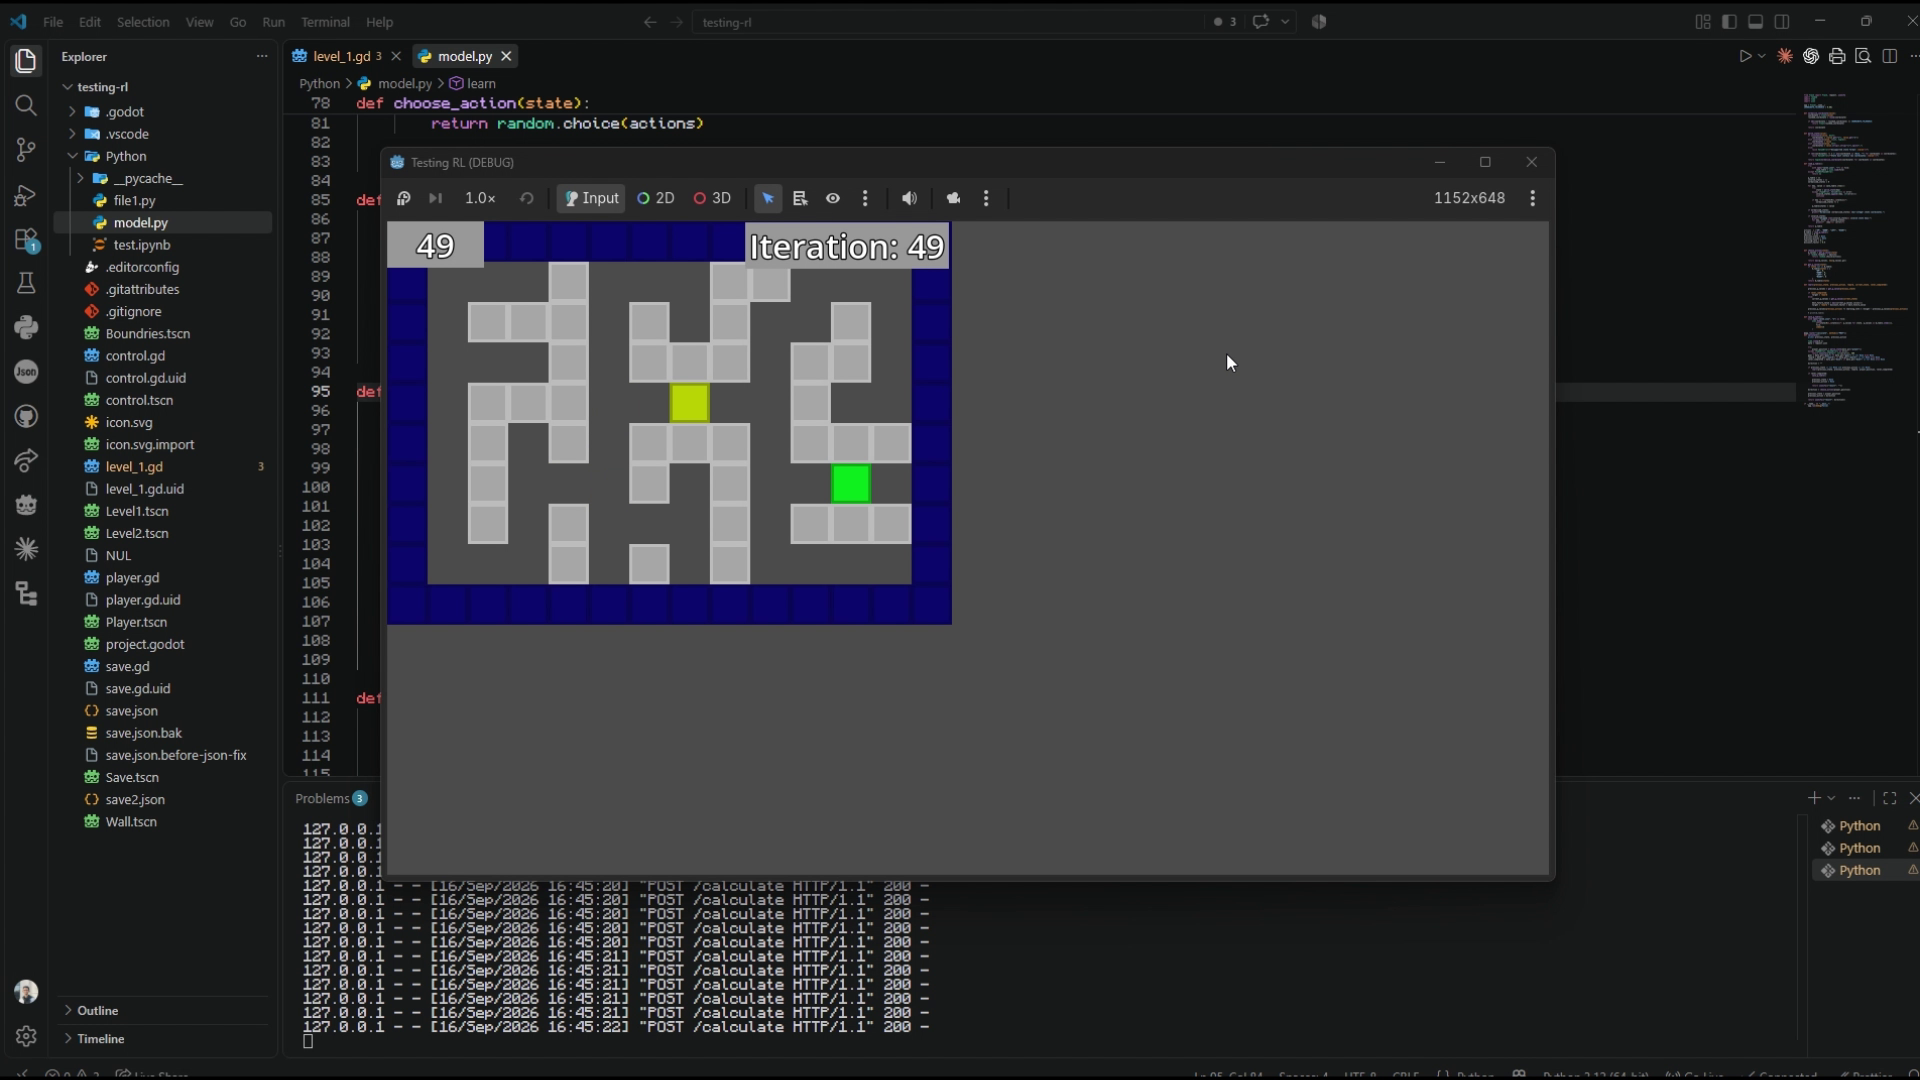
Task: Open run options dropdown next to play button
Action: (1762, 57)
